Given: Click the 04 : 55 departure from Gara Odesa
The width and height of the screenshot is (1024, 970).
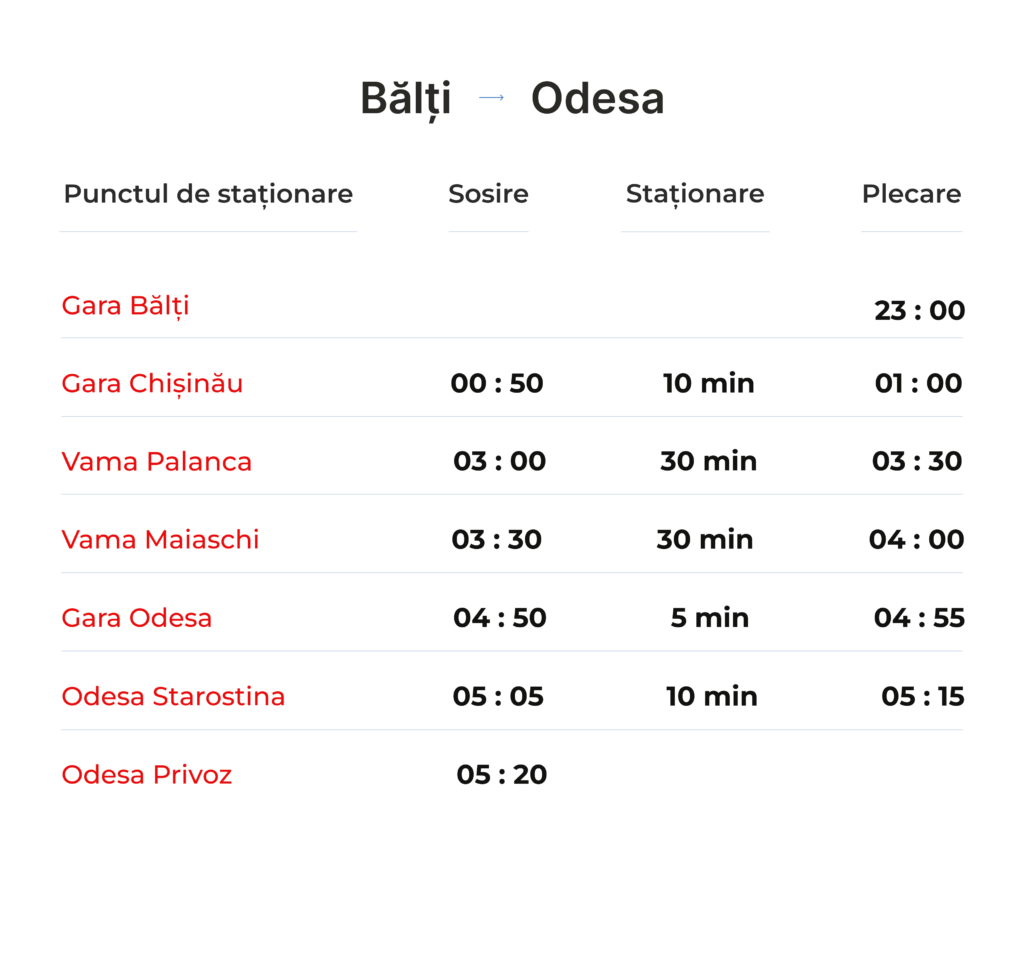Looking at the screenshot, I should click(x=919, y=617).
